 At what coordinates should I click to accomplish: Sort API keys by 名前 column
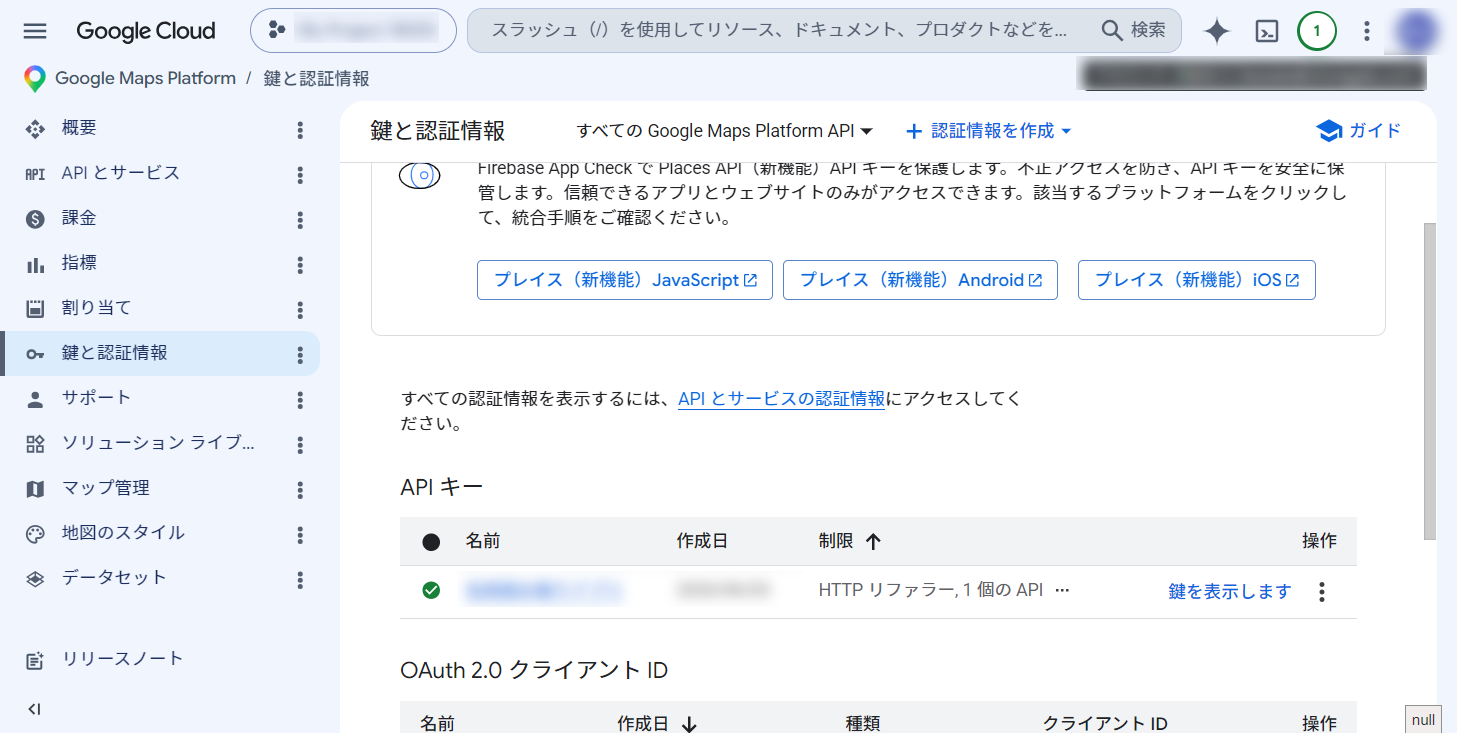pyautogui.click(x=482, y=541)
